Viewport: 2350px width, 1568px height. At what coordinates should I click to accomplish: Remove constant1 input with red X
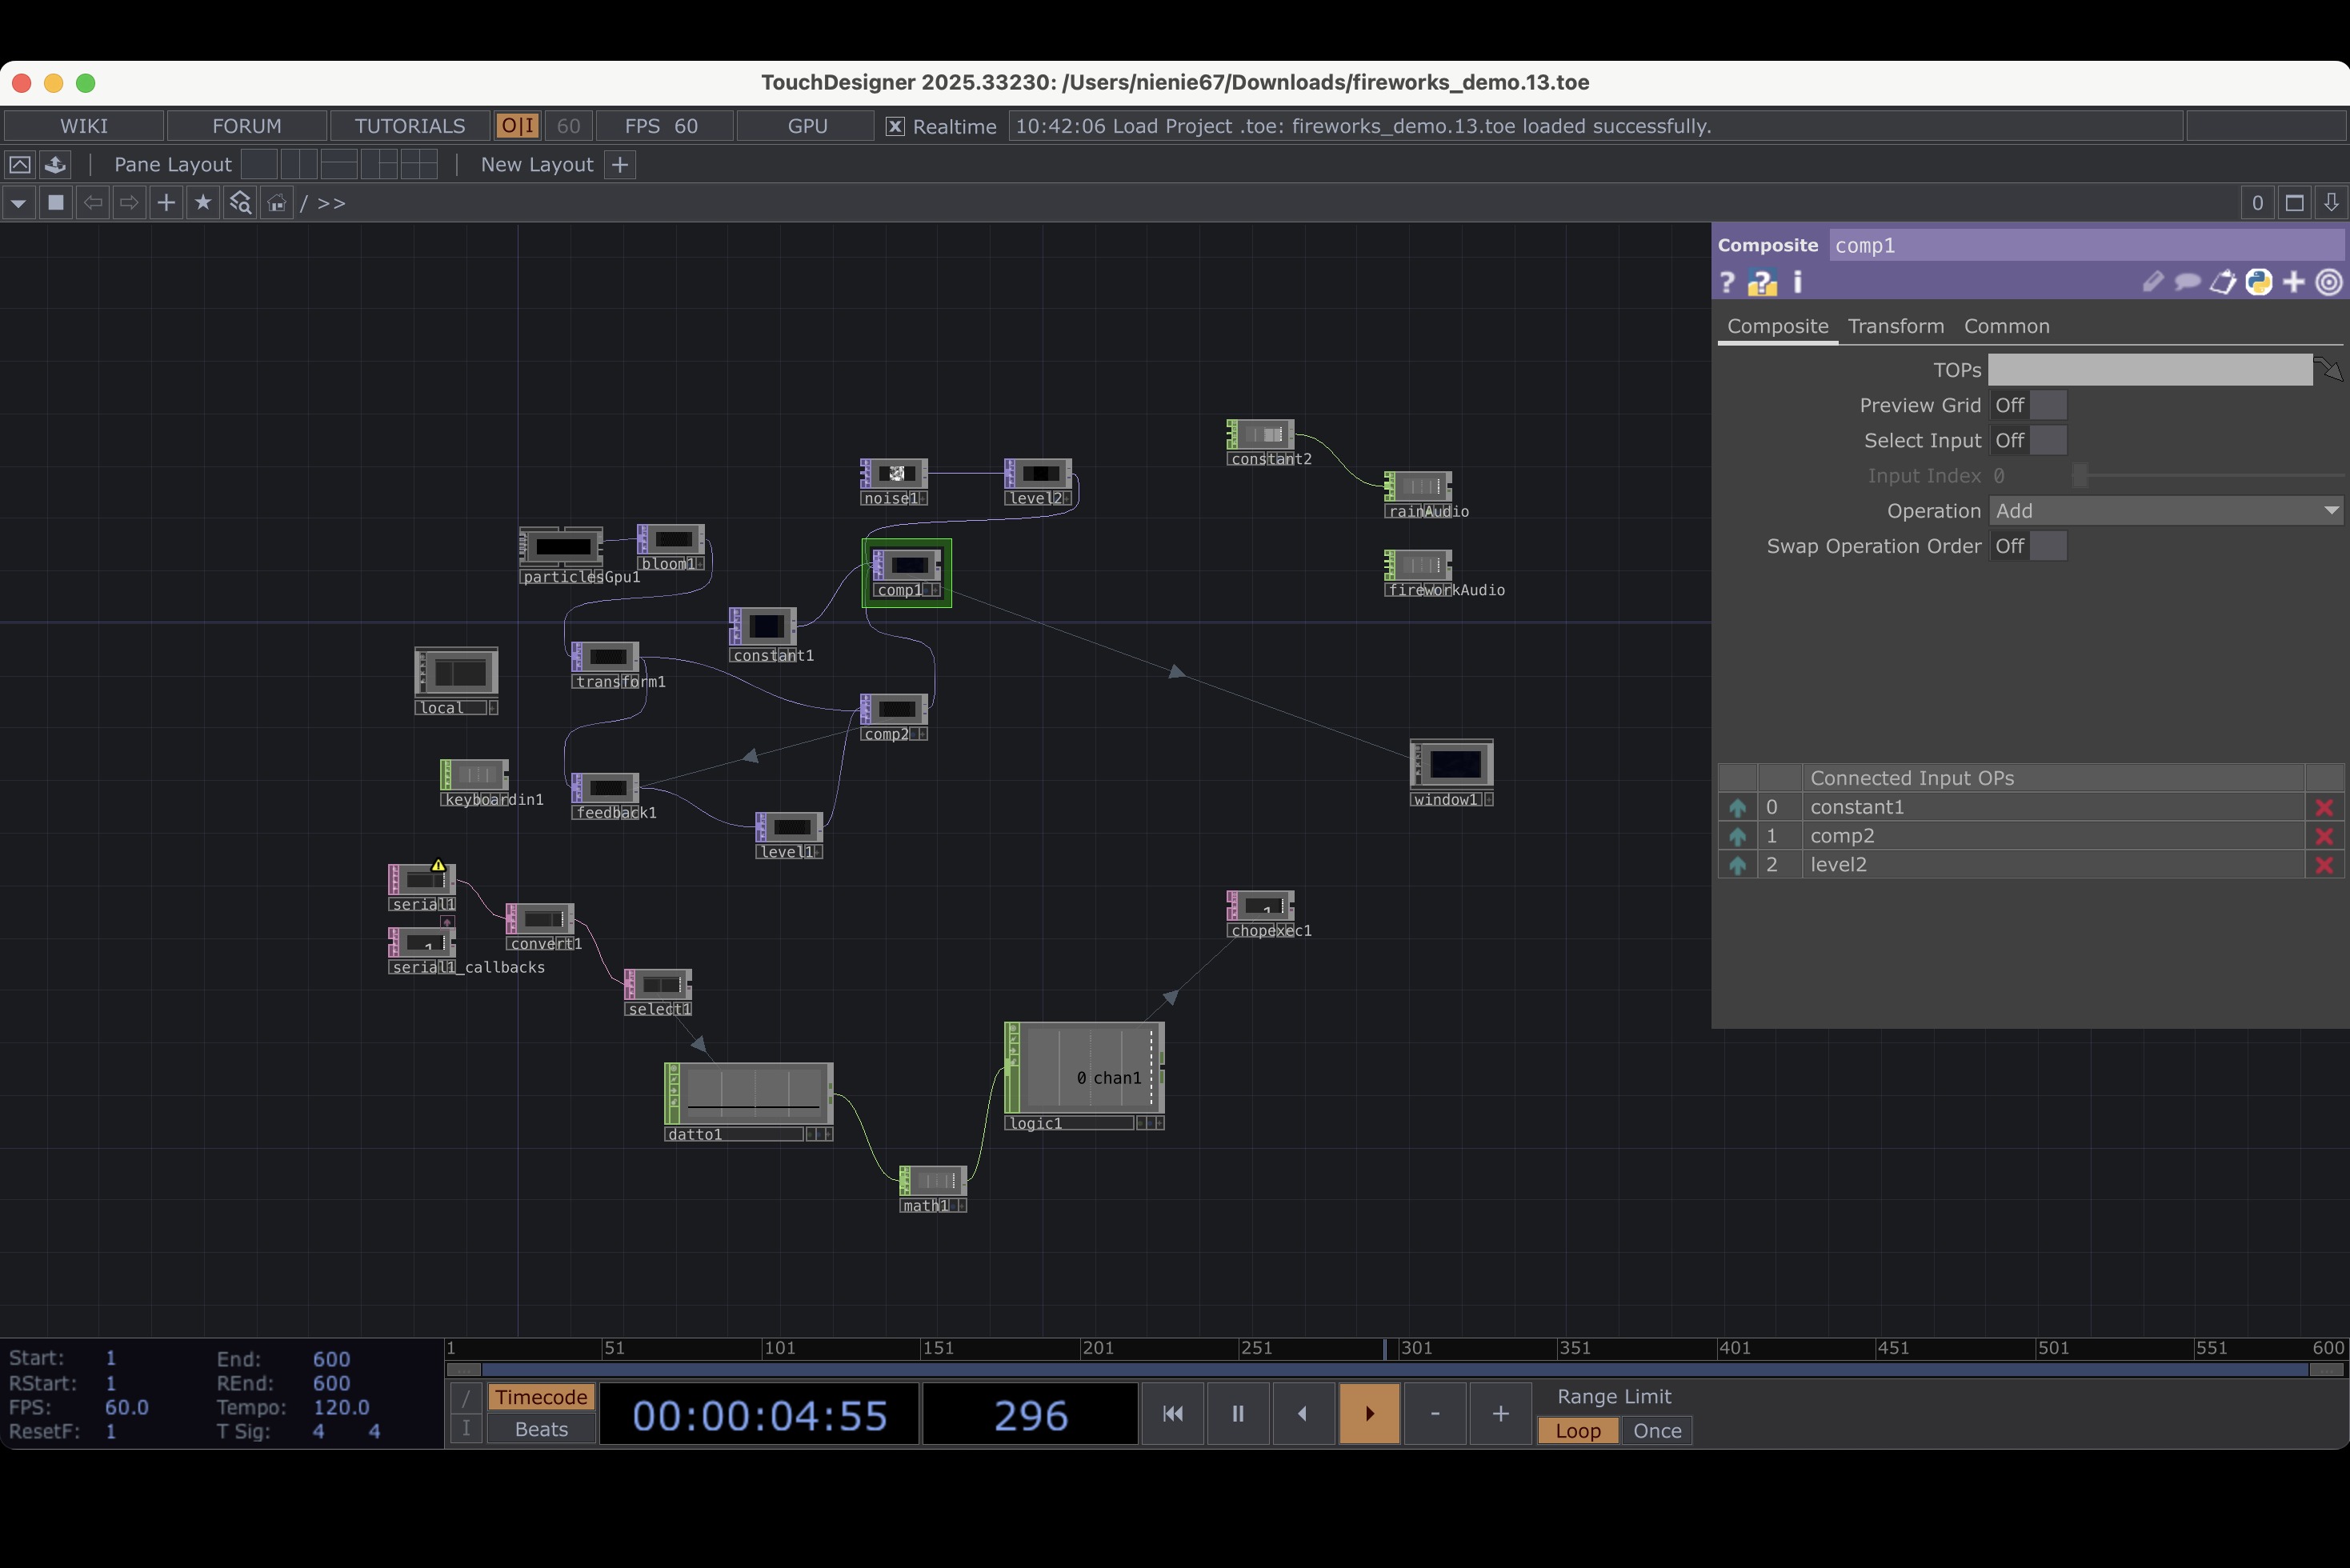[x=2324, y=807]
